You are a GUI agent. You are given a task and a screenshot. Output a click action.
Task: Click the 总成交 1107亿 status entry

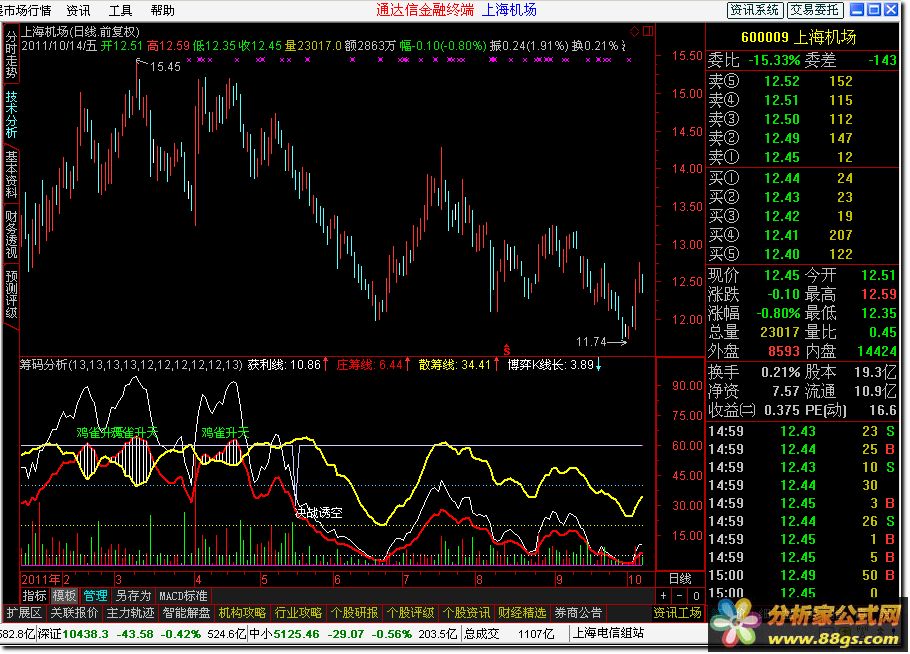[x=509, y=634]
